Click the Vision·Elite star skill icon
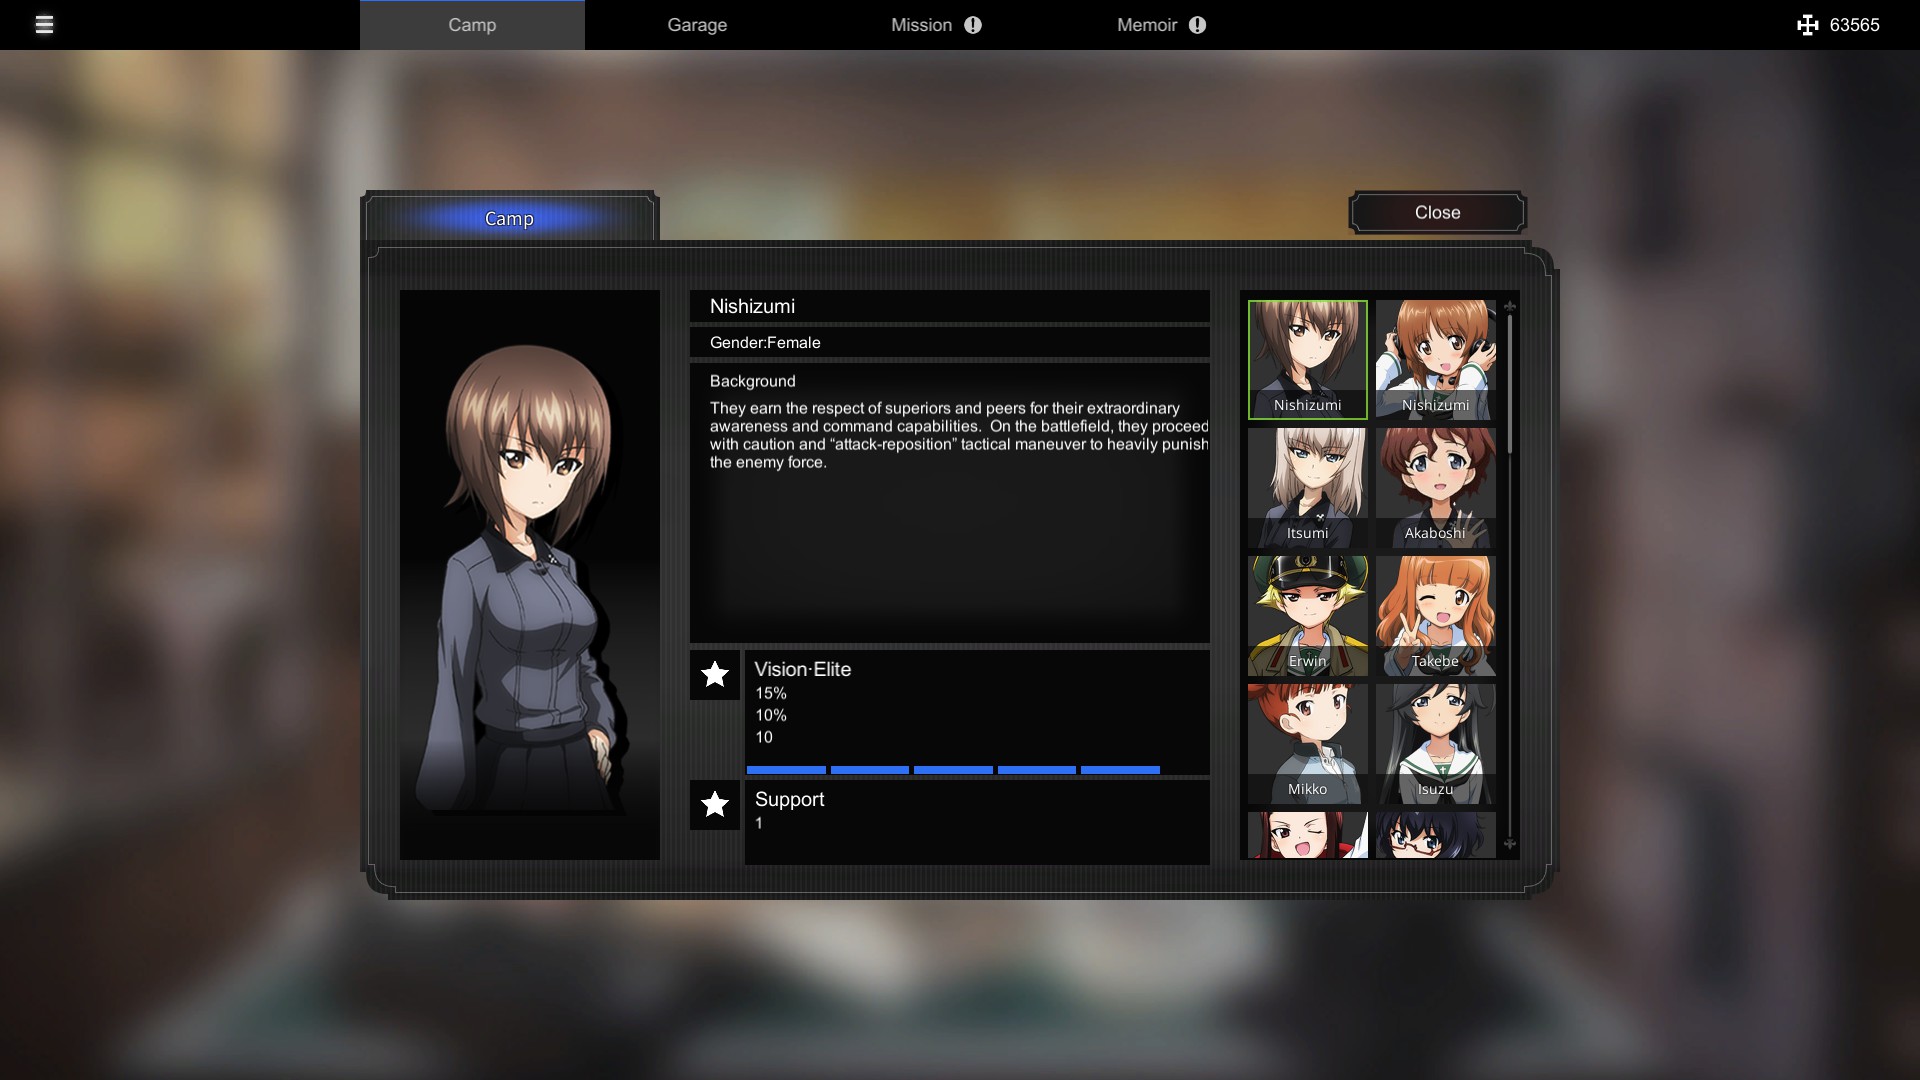The width and height of the screenshot is (1920, 1080). click(x=715, y=675)
